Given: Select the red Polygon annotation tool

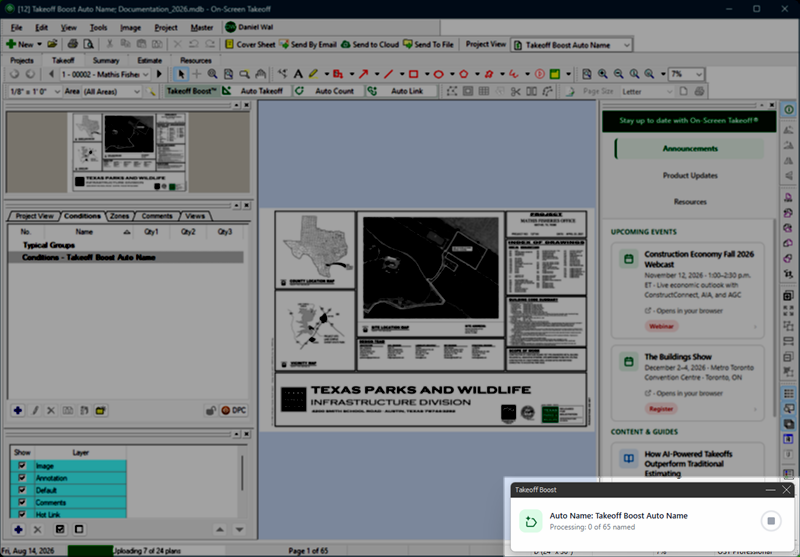Looking at the screenshot, I should (463, 74).
